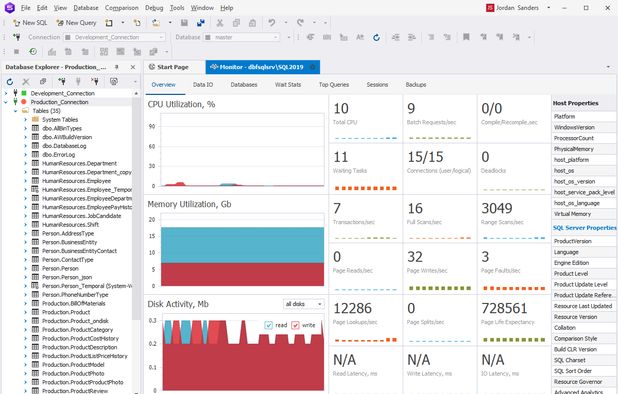Open the Connection combo box

[114, 37]
